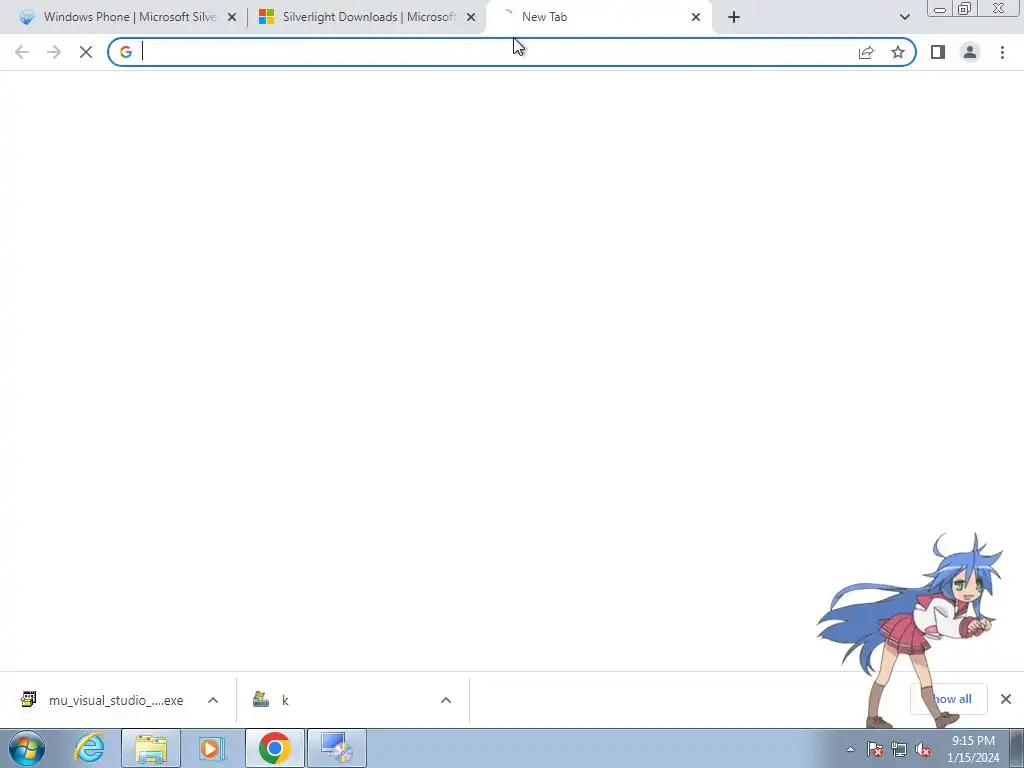Select Chrome in the taskbar
Viewport: 1024px width, 768px height.
275,748
